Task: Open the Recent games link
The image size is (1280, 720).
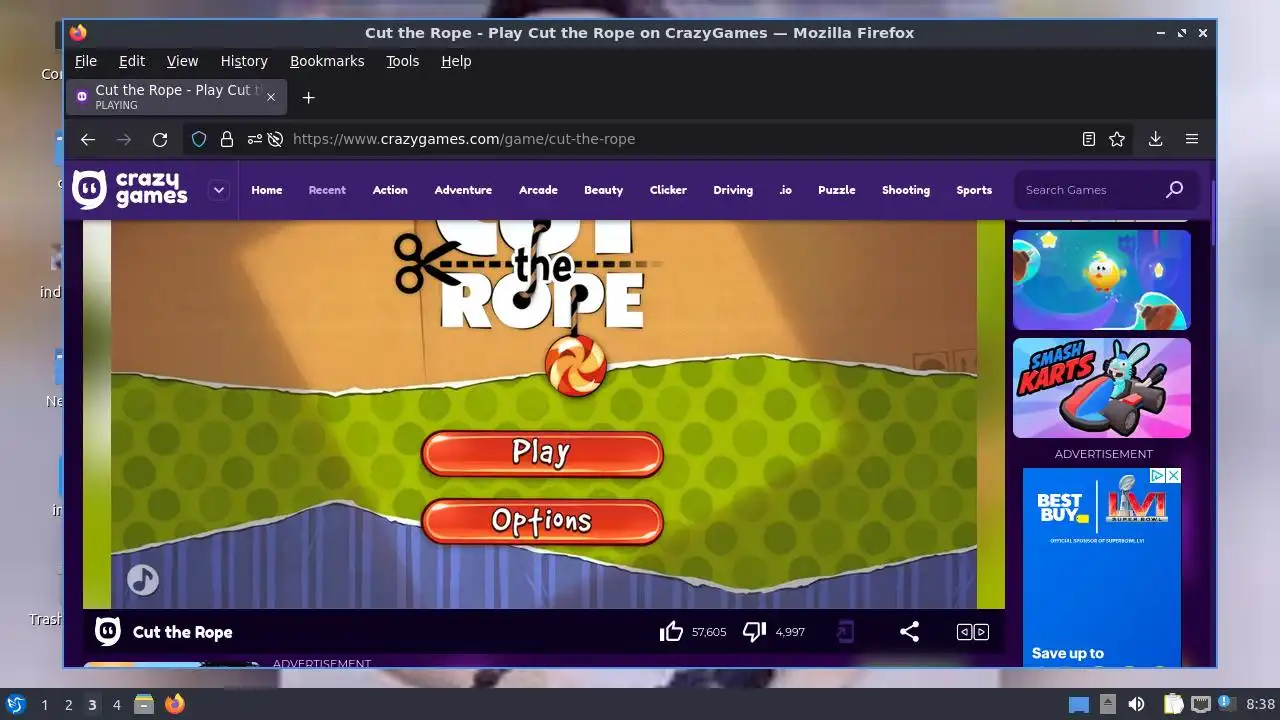Action: [x=327, y=190]
